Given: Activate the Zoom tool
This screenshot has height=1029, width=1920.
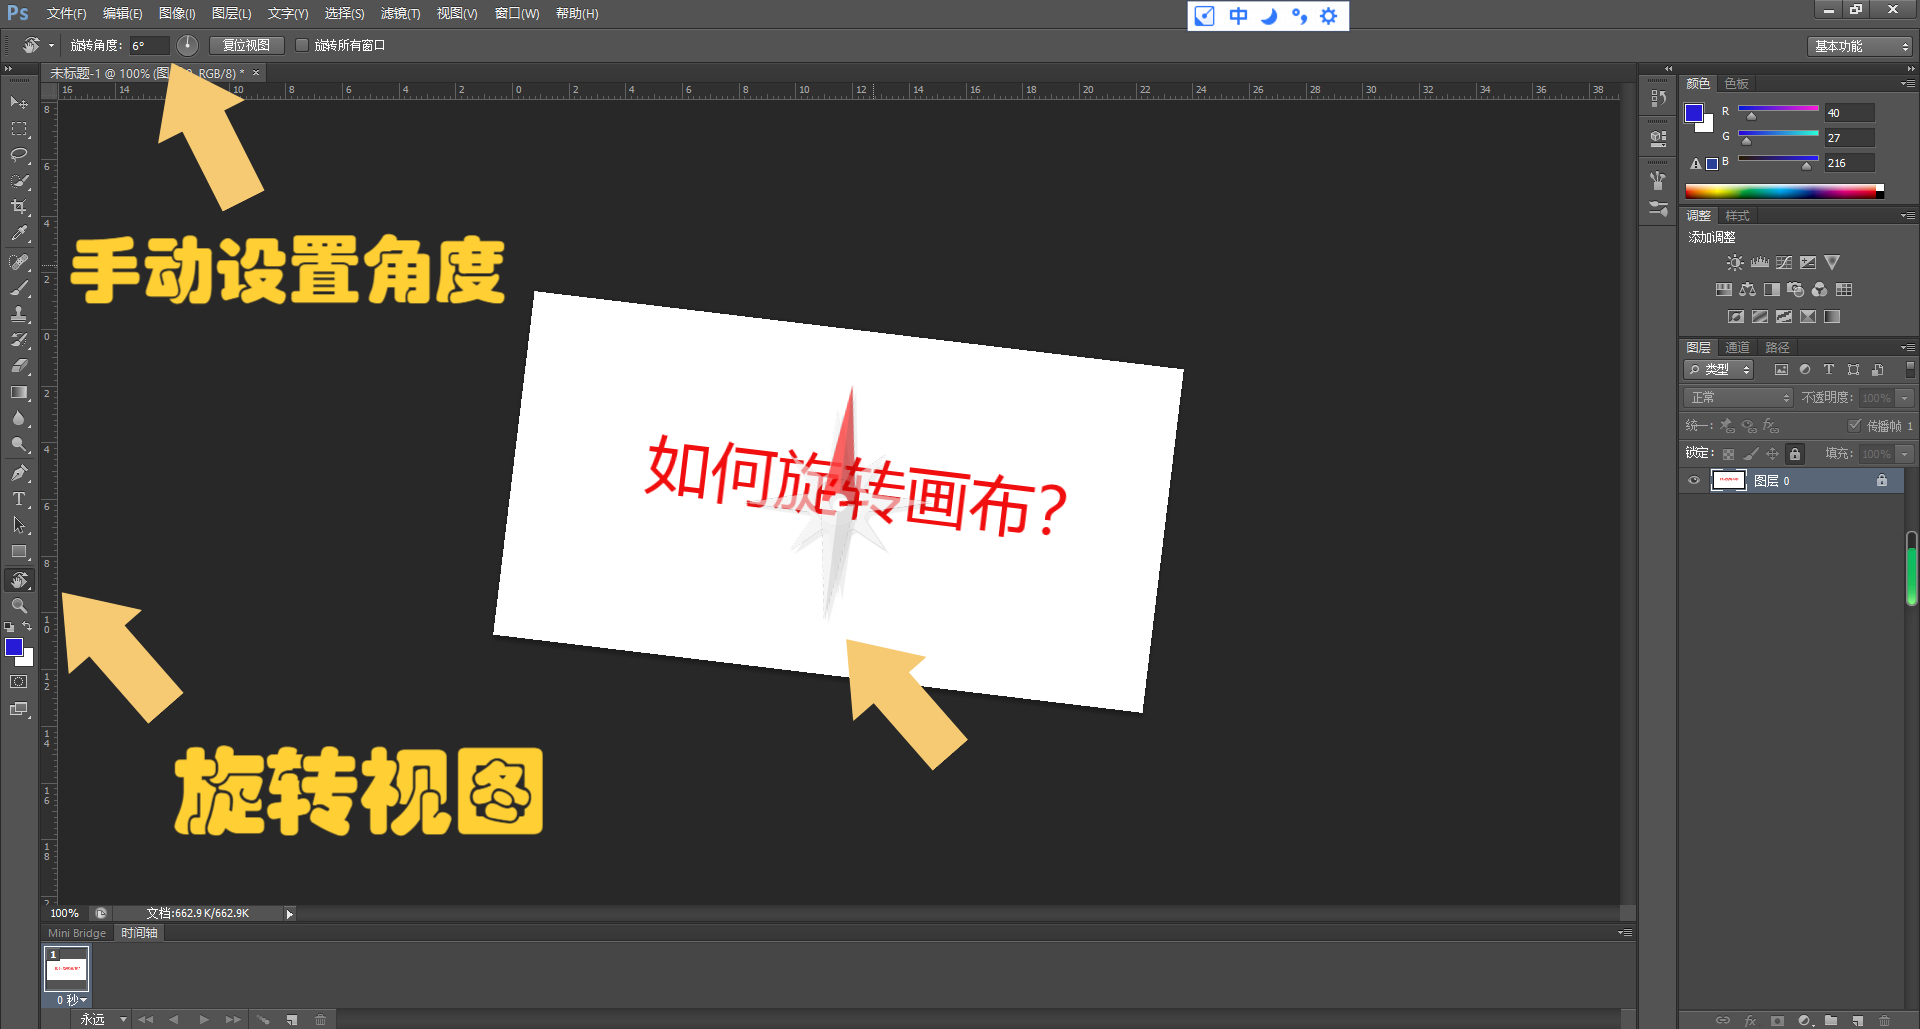Looking at the screenshot, I should coord(19,605).
